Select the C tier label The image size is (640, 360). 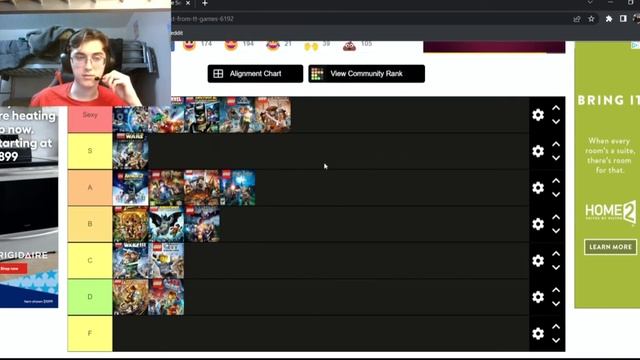tap(90, 260)
